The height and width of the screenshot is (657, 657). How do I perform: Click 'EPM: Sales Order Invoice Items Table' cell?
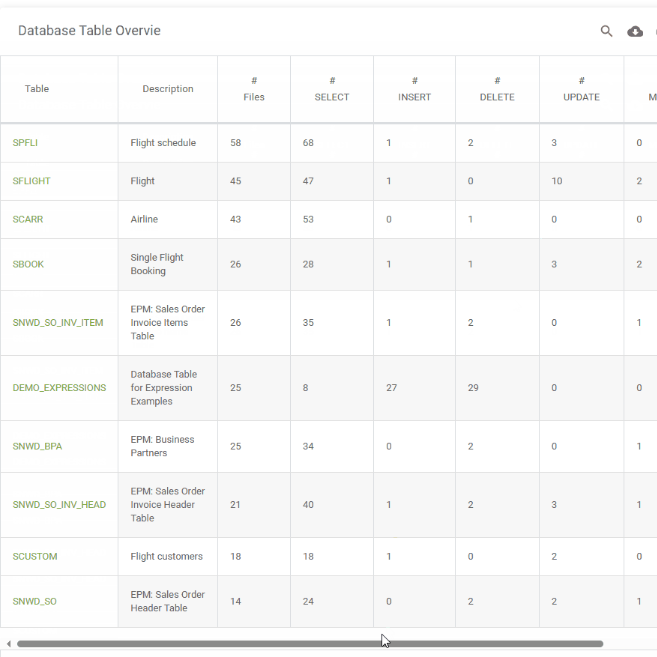168,323
